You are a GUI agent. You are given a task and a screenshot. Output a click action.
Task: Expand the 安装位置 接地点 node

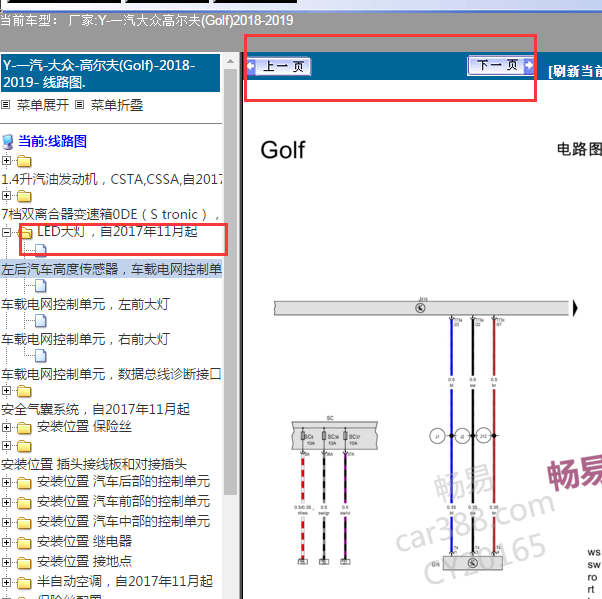point(6,562)
